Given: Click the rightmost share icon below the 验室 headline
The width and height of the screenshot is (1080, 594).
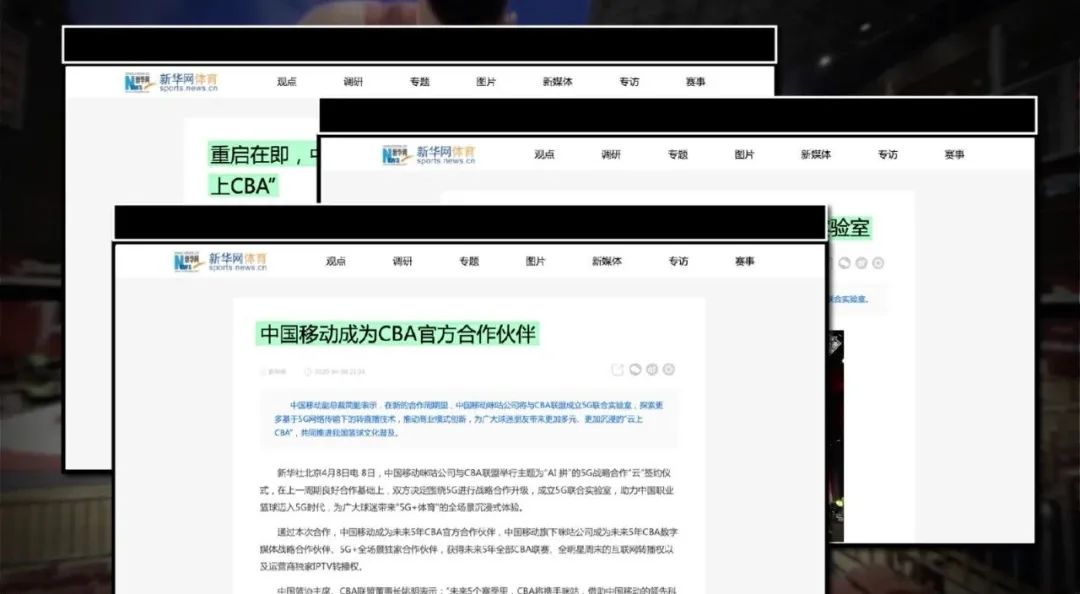Looking at the screenshot, I should tap(878, 263).
